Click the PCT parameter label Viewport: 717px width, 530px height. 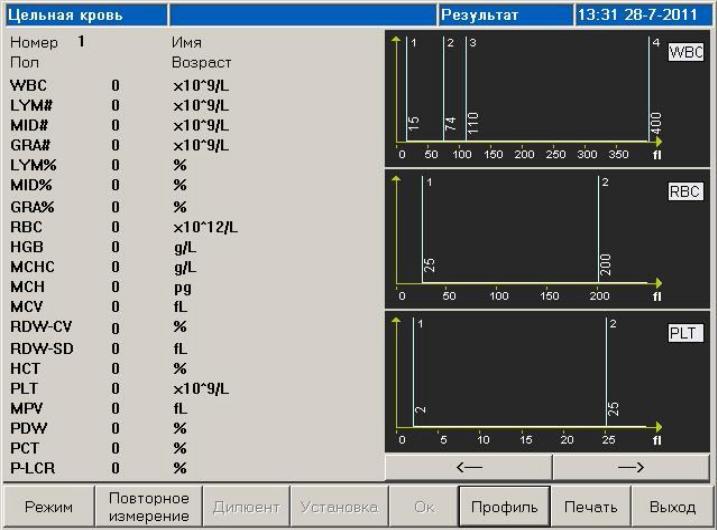coord(25,448)
